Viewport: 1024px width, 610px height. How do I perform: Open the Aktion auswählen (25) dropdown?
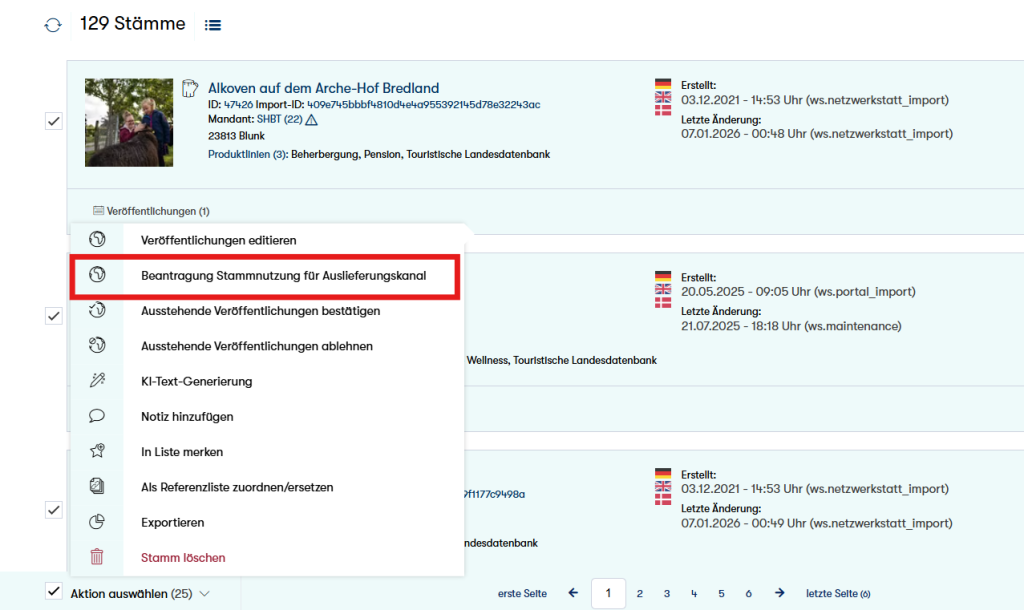coord(140,593)
